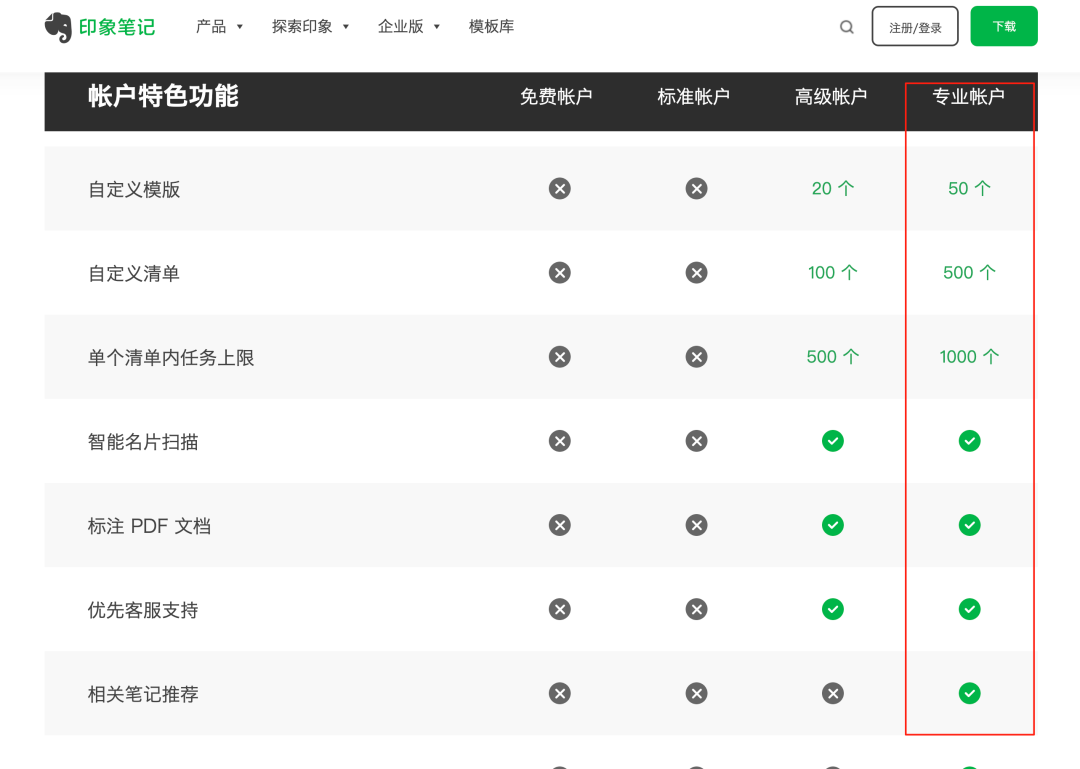Click the 50 个 value under 专业帐户

tap(969, 188)
